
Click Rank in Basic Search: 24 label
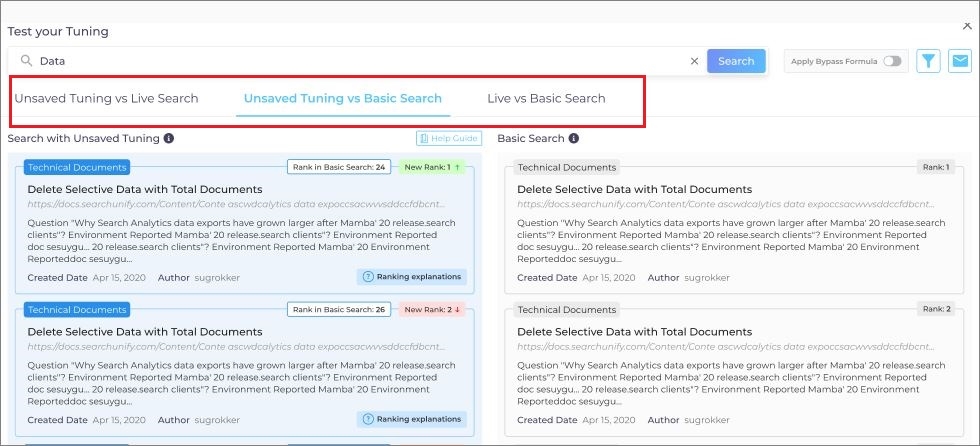point(339,167)
